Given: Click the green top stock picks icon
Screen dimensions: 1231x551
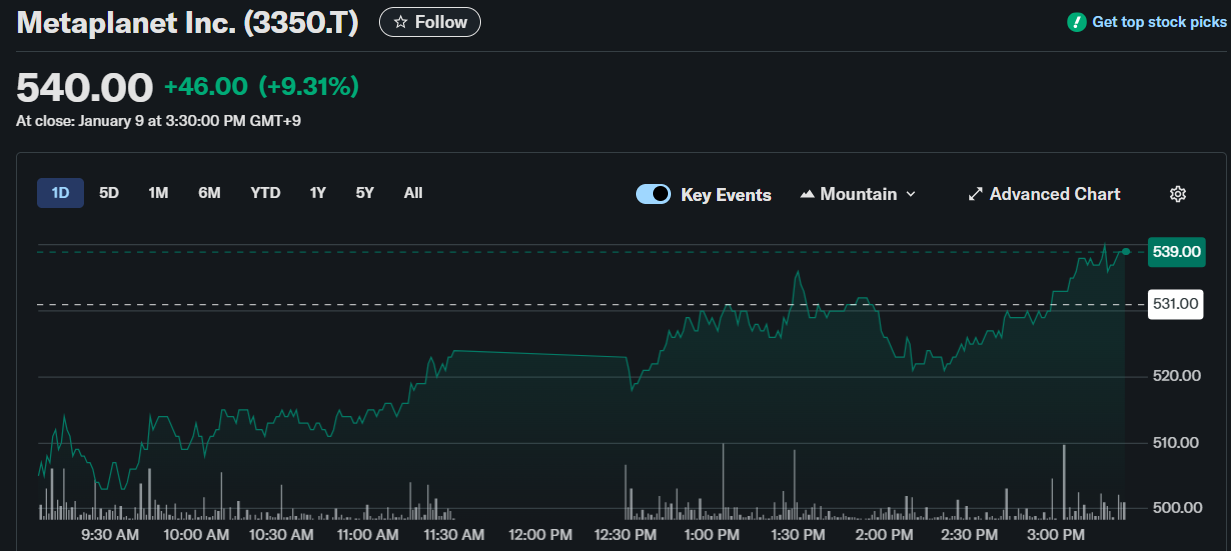Looking at the screenshot, I should 1077,22.
